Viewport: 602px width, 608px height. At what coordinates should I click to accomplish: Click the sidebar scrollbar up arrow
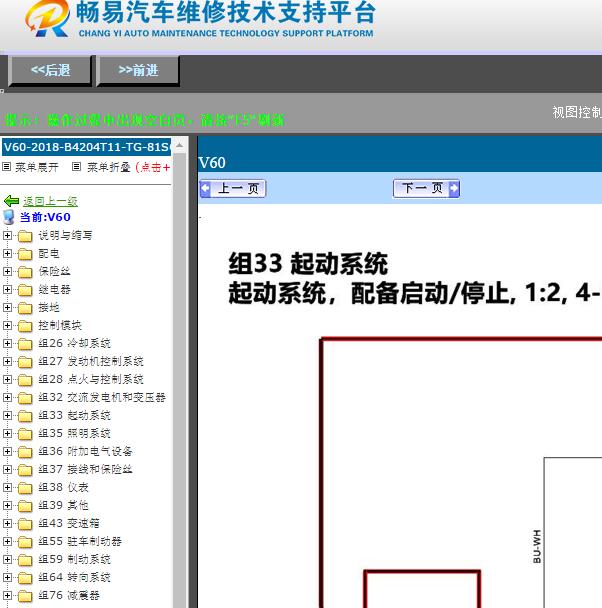179,146
